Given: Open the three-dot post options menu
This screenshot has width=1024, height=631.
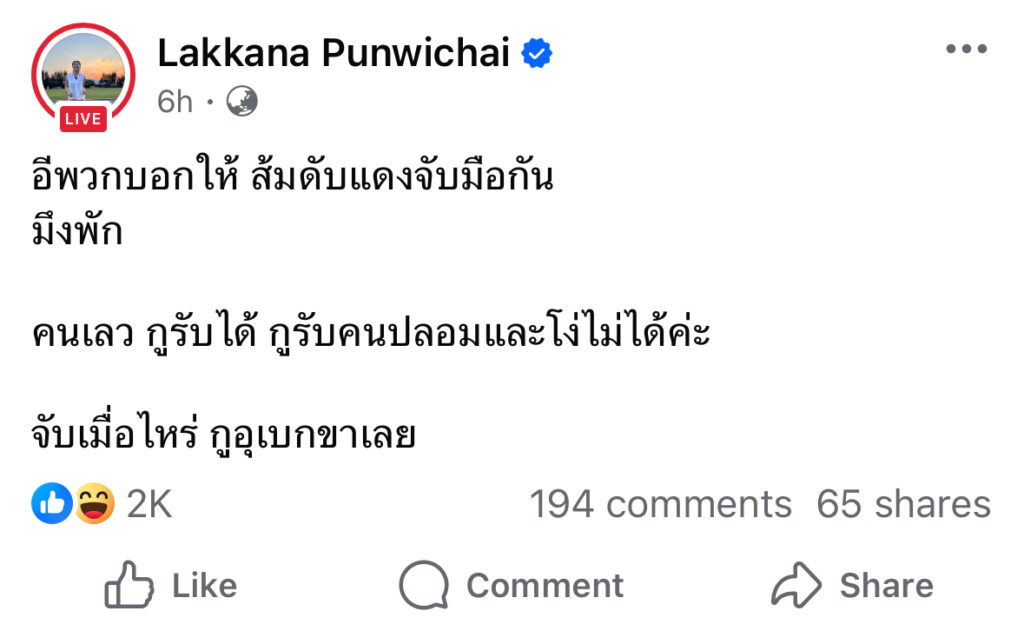Looking at the screenshot, I should point(966,51).
